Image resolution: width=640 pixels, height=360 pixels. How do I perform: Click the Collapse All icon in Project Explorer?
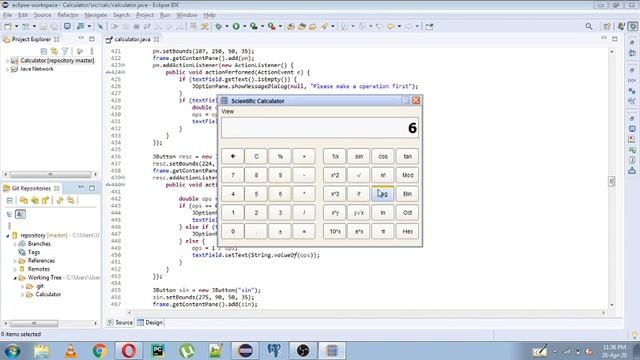44,51
